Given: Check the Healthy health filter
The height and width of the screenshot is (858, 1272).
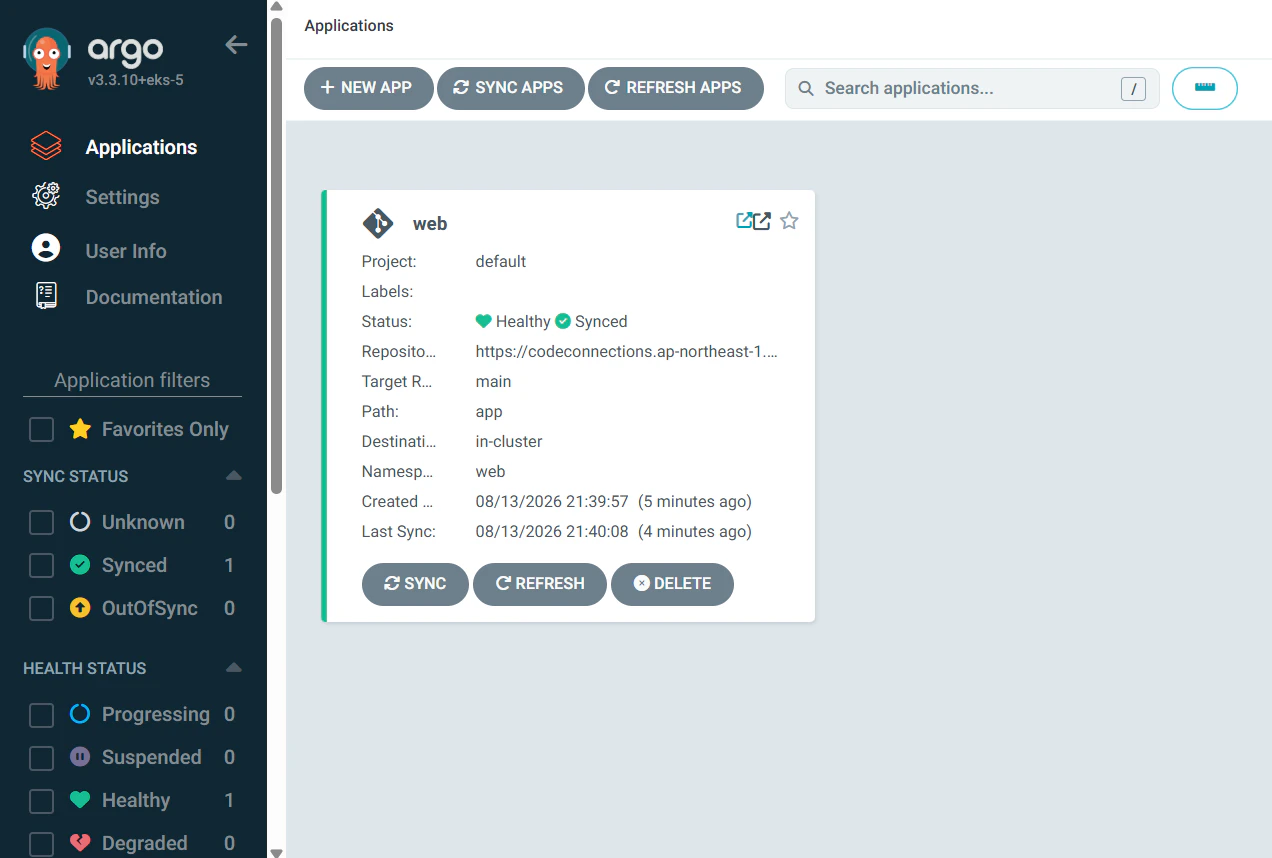Looking at the screenshot, I should [41, 801].
